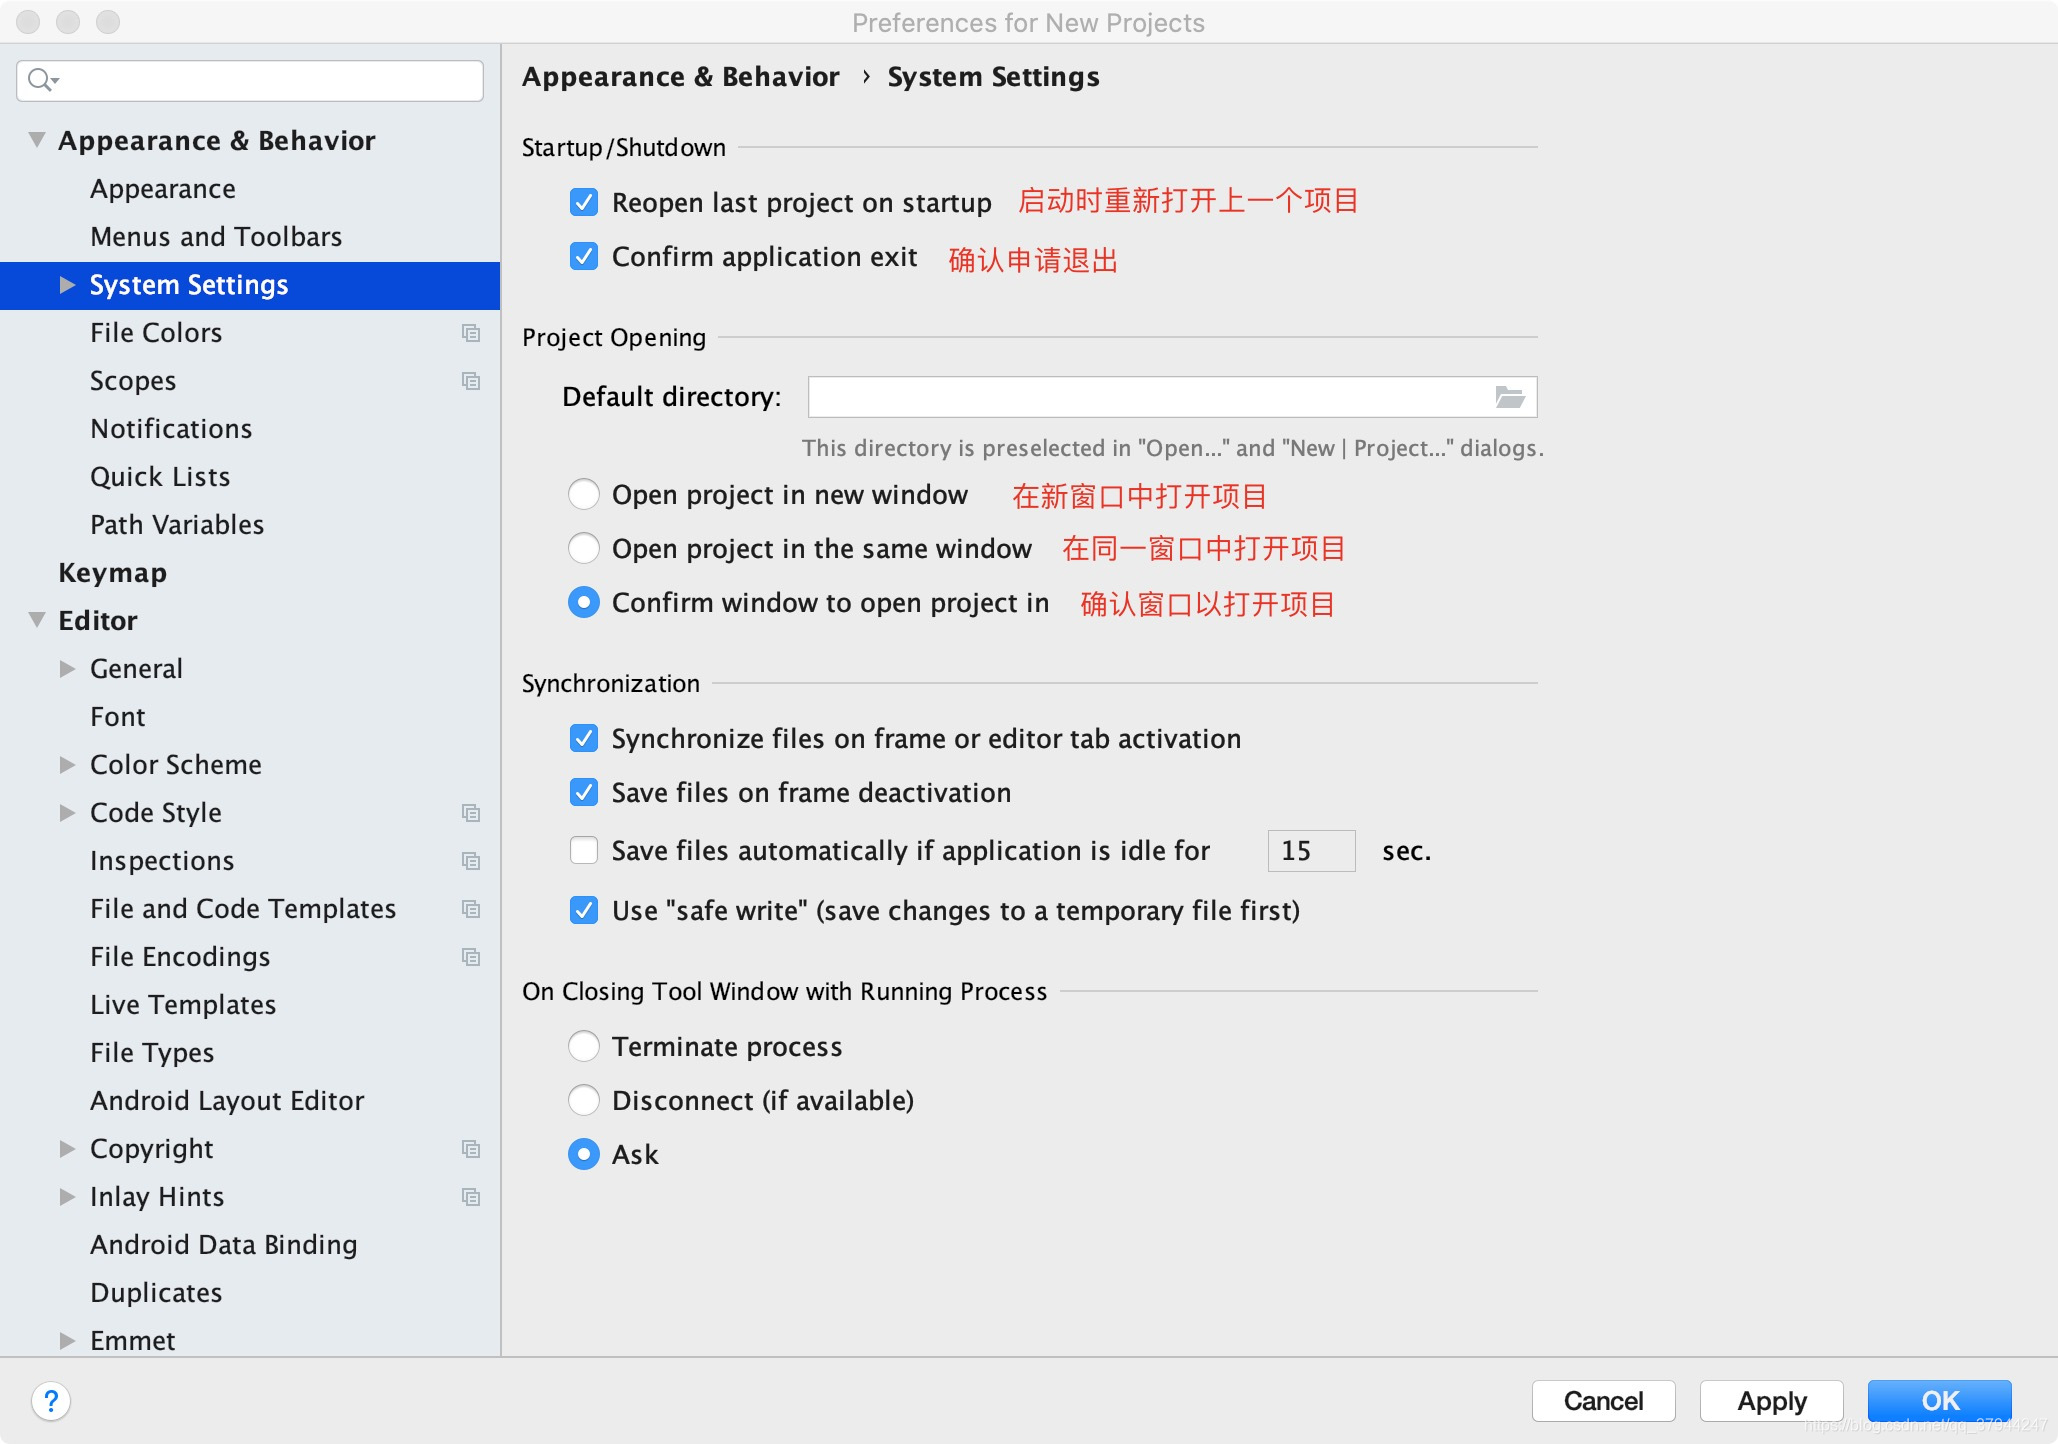Click the Cancel button

1603,1400
